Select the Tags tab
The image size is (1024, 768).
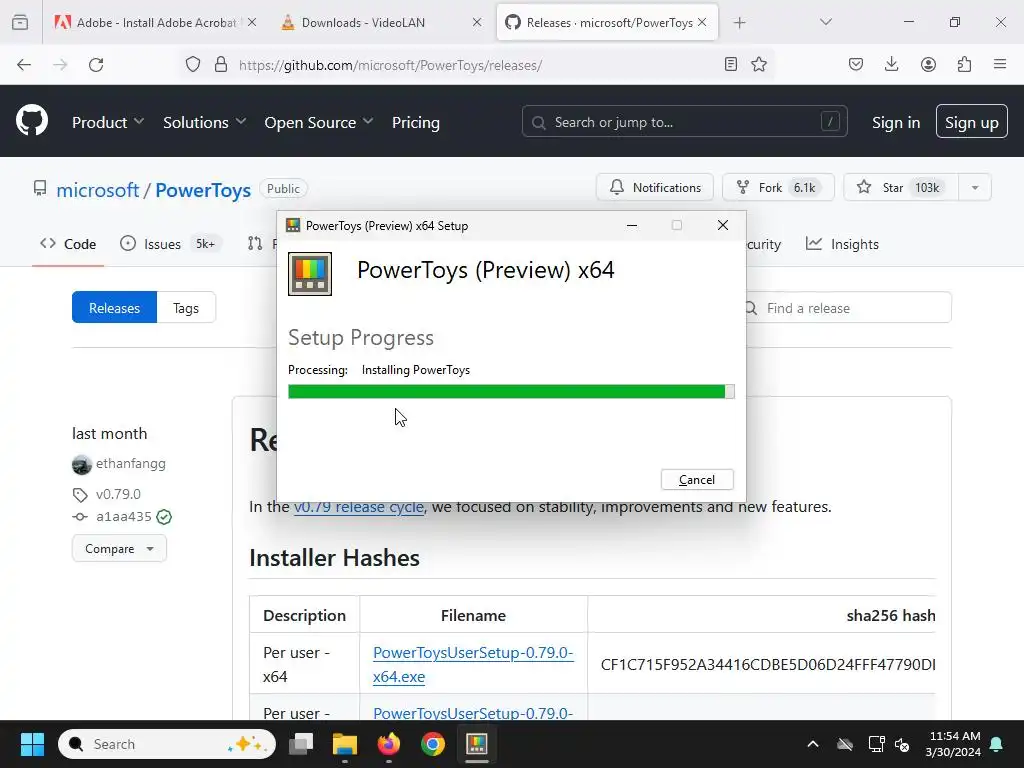click(186, 308)
